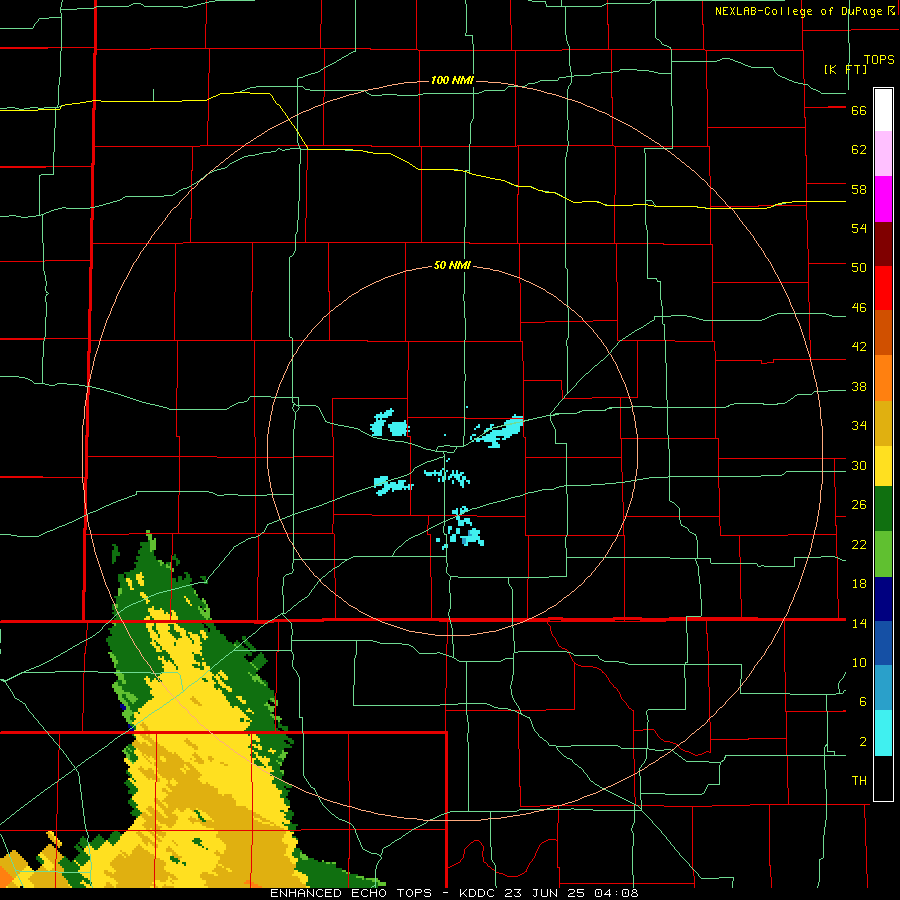Screen dimensions: 900x900
Task: Click the 10 scale label
Action: click(x=859, y=662)
